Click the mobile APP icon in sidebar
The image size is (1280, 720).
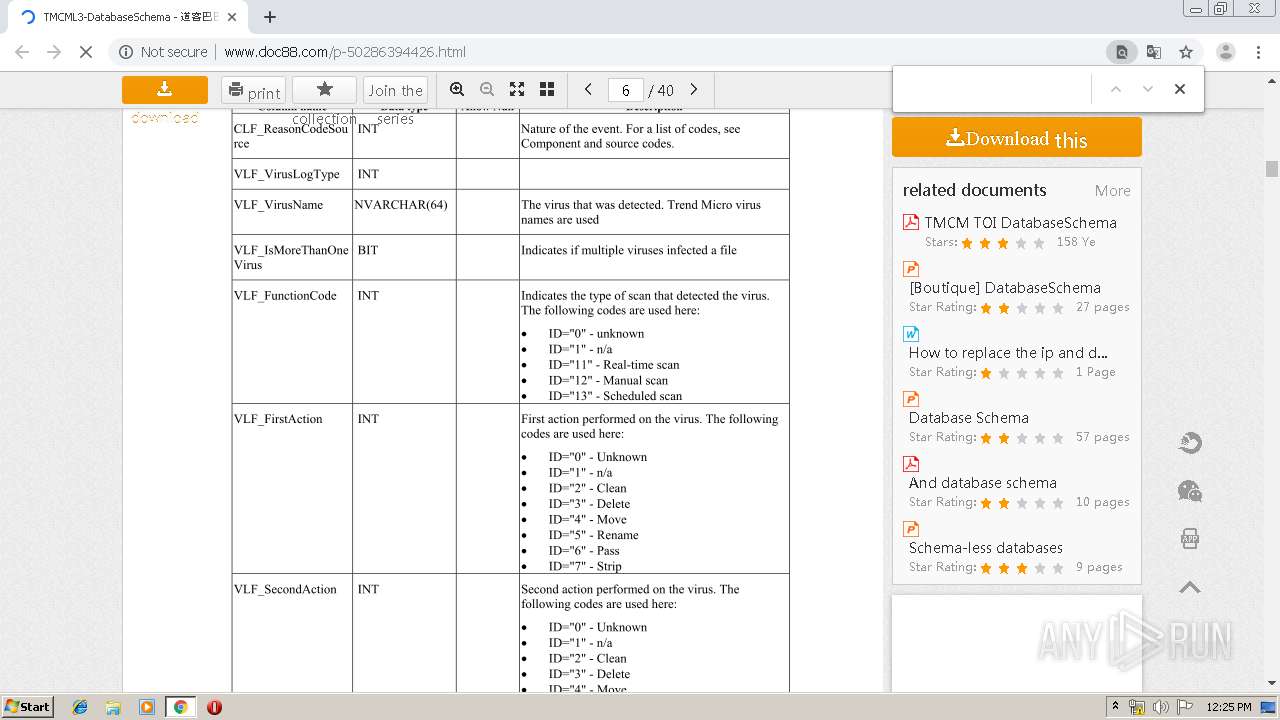click(1190, 539)
